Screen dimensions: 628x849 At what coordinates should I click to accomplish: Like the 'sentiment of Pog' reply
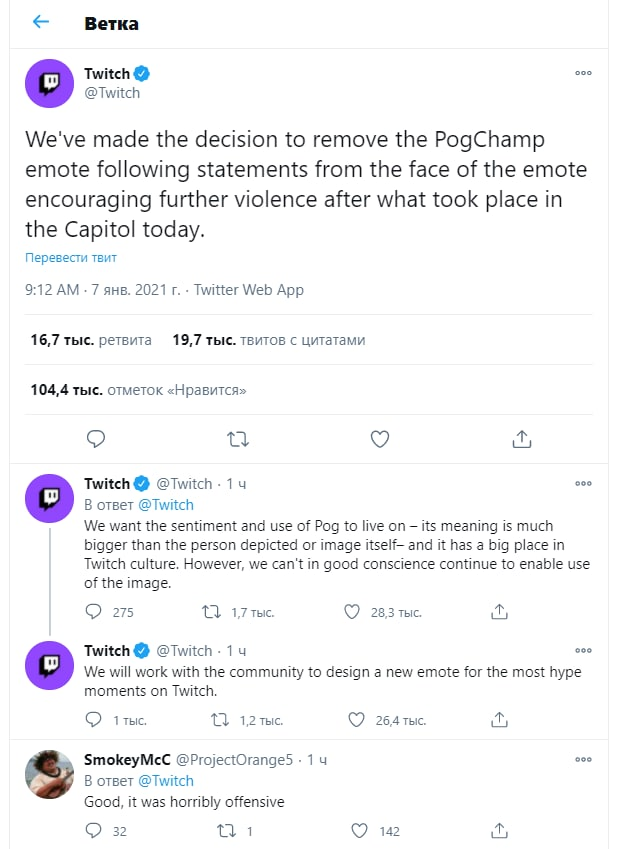click(x=352, y=611)
